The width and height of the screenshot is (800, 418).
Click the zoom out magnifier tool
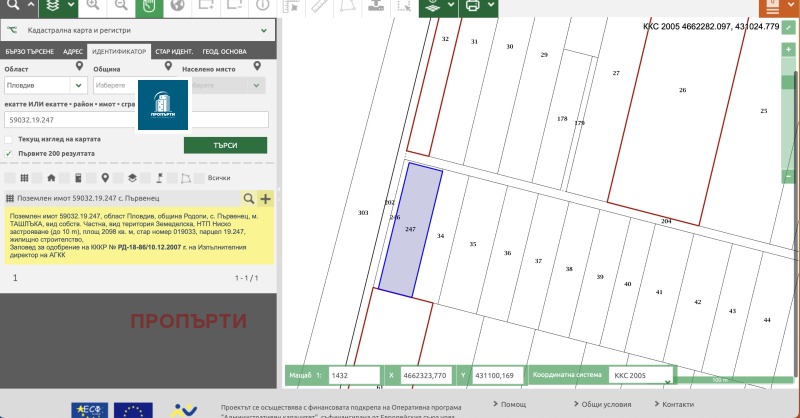(x=119, y=5)
